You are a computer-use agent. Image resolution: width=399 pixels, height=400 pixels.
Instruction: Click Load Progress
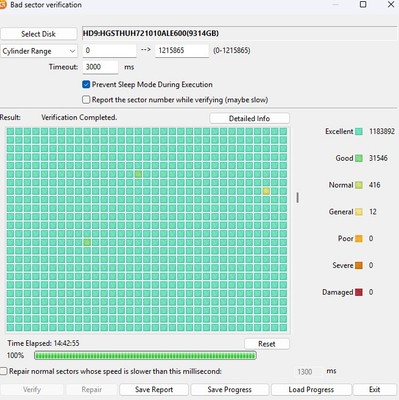coord(311,390)
